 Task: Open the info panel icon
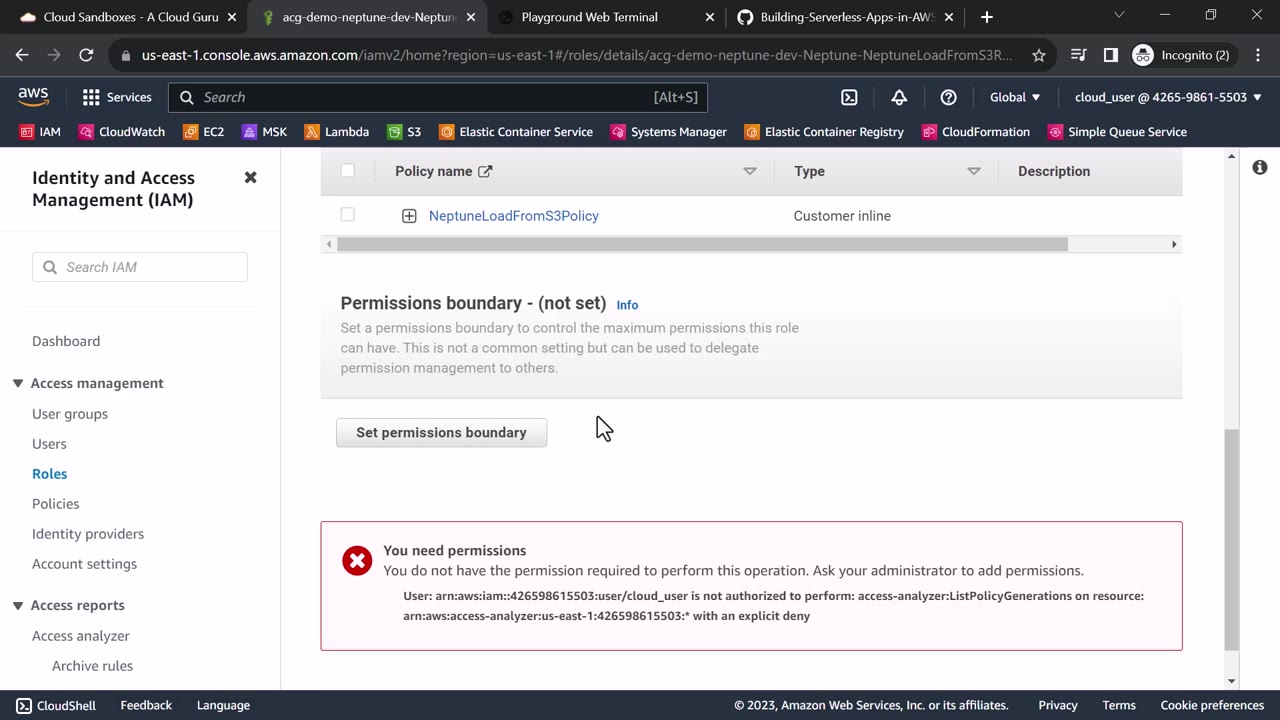(x=1260, y=167)
